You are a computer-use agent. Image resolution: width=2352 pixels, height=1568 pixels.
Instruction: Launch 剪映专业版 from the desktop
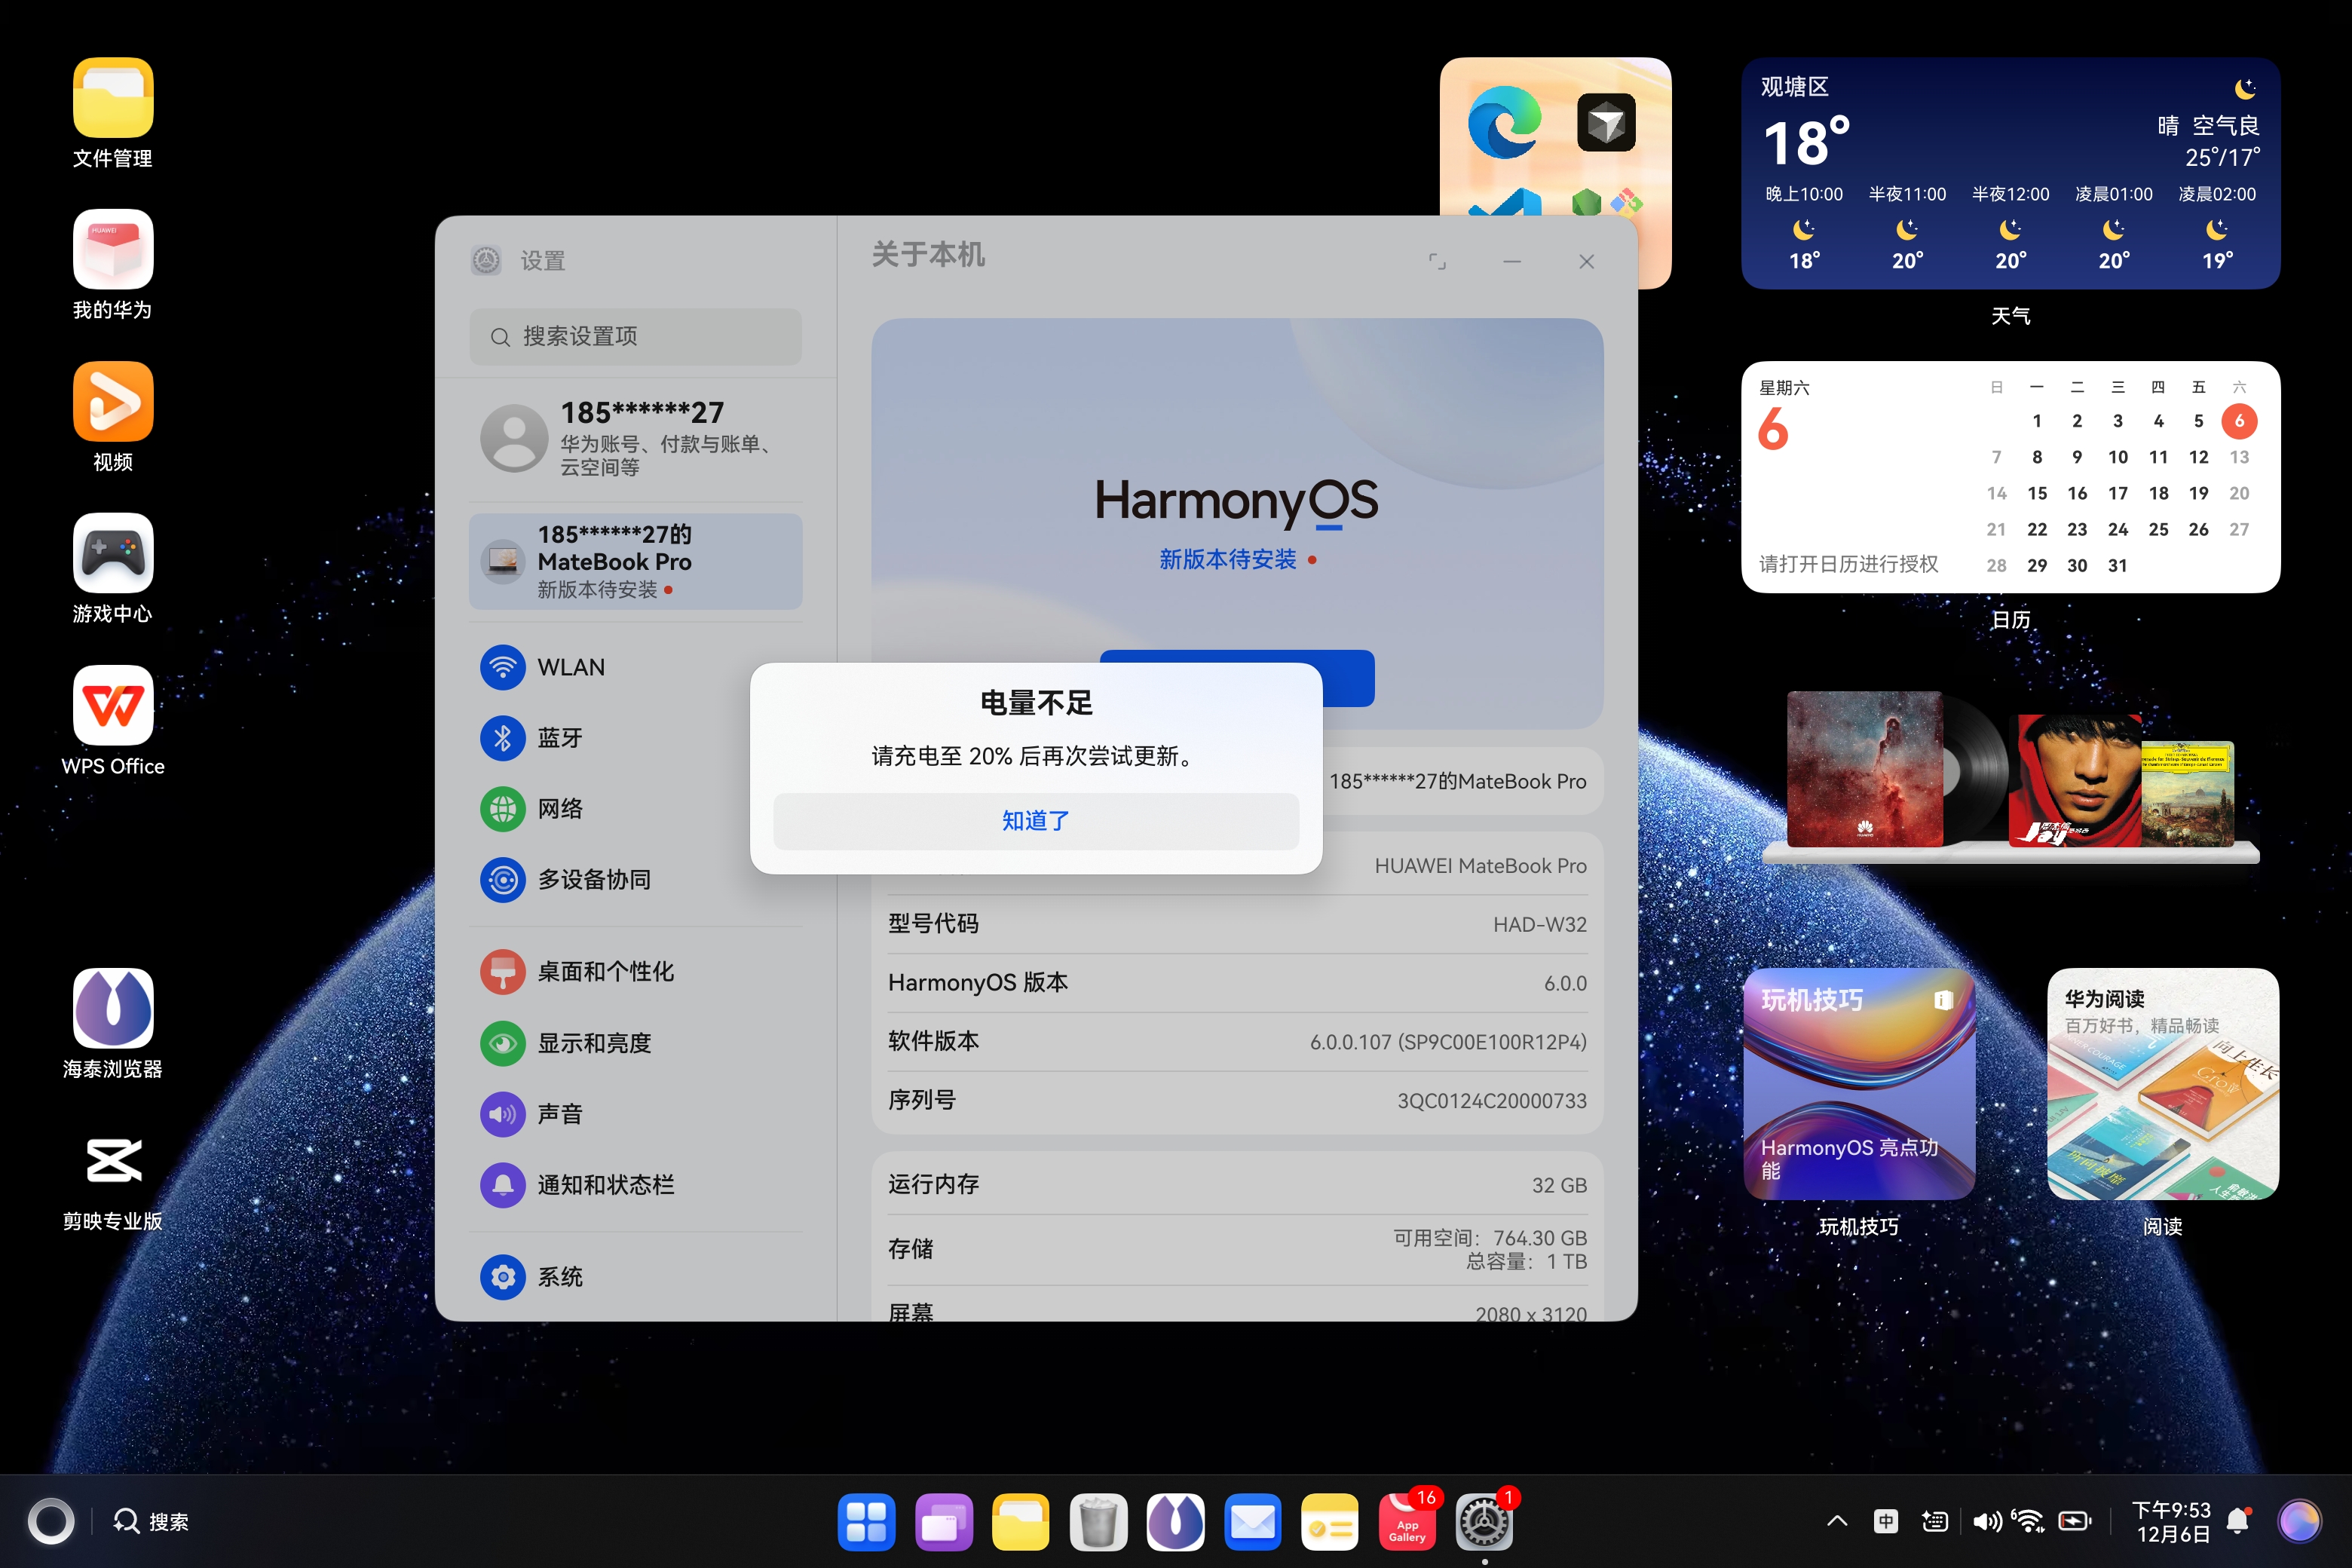[x=113, y=1160]
